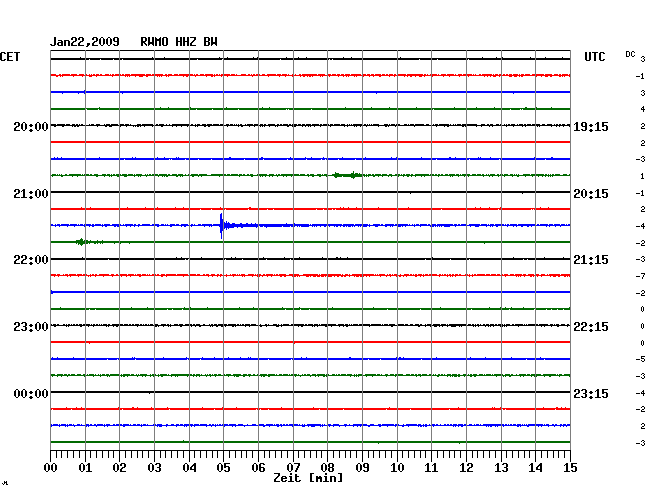650x494 pixels.
Task: Click the 08 minute axis tick label
Action: click(327, 467)
